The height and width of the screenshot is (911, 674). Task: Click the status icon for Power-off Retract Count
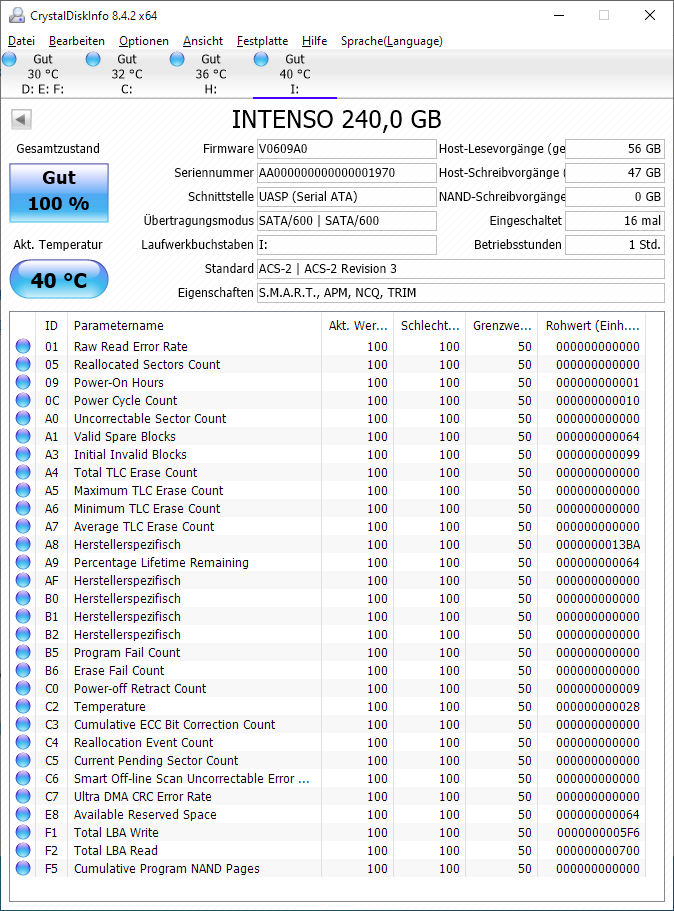(23, 688)
